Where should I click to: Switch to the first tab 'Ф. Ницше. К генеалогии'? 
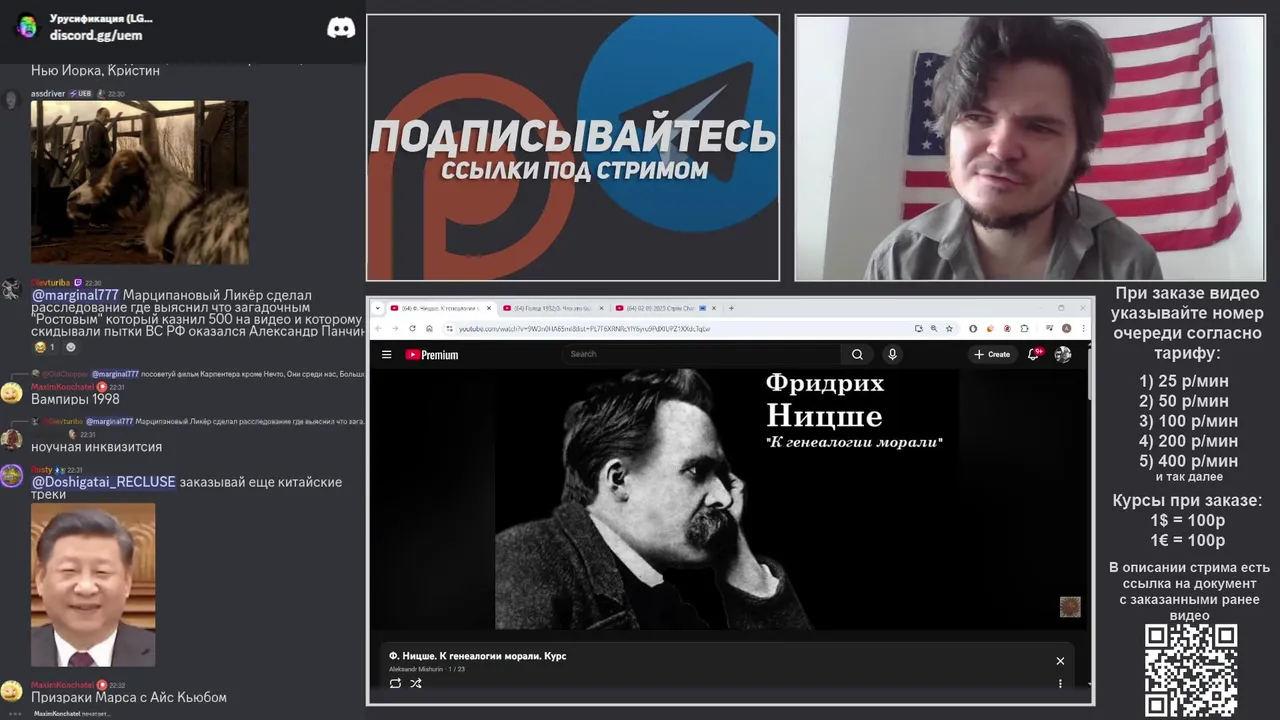coord(440,308)
